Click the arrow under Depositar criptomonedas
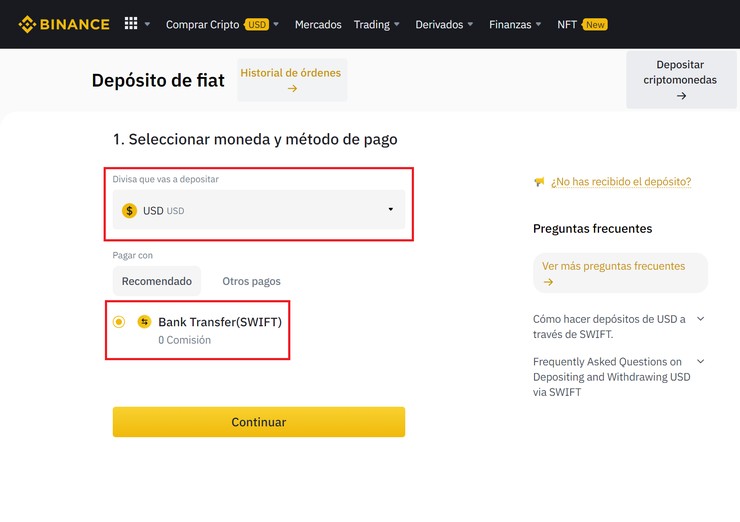 (x=681, y=96)
